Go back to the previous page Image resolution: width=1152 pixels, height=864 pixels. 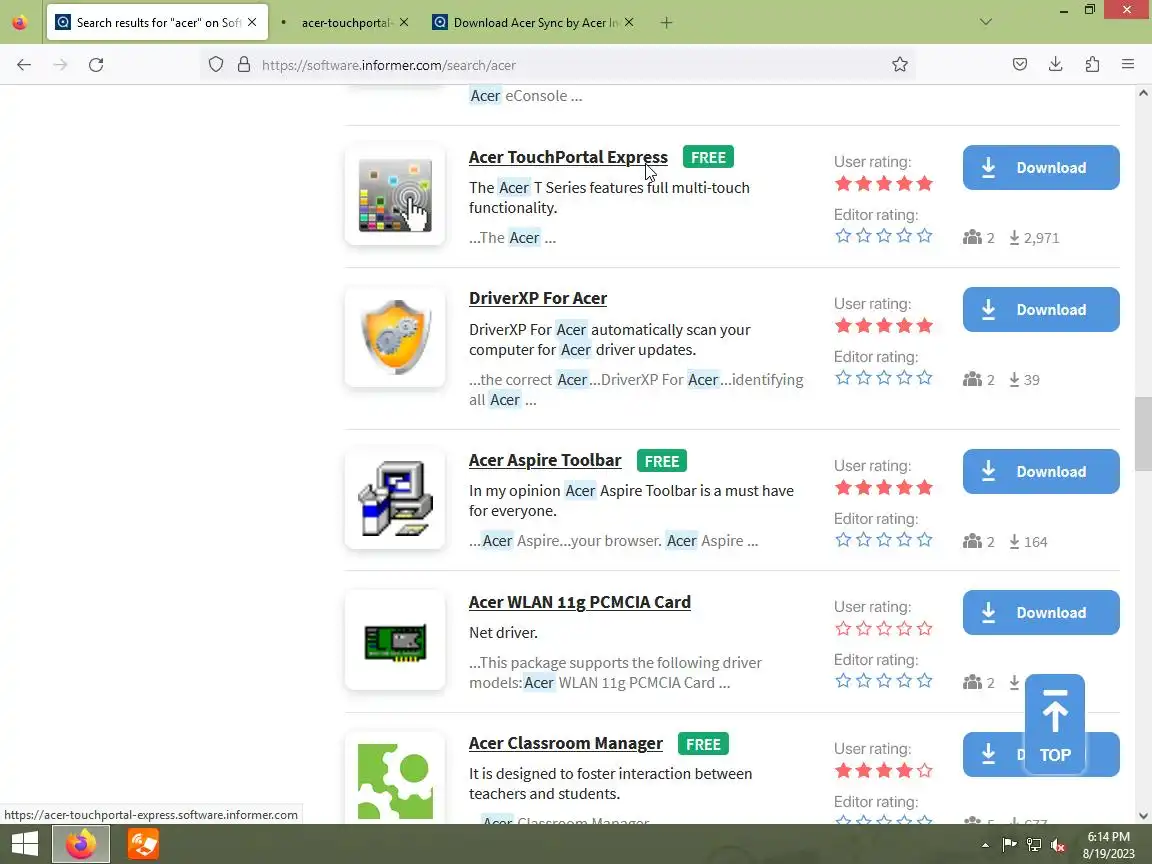[x=24, y=65]
